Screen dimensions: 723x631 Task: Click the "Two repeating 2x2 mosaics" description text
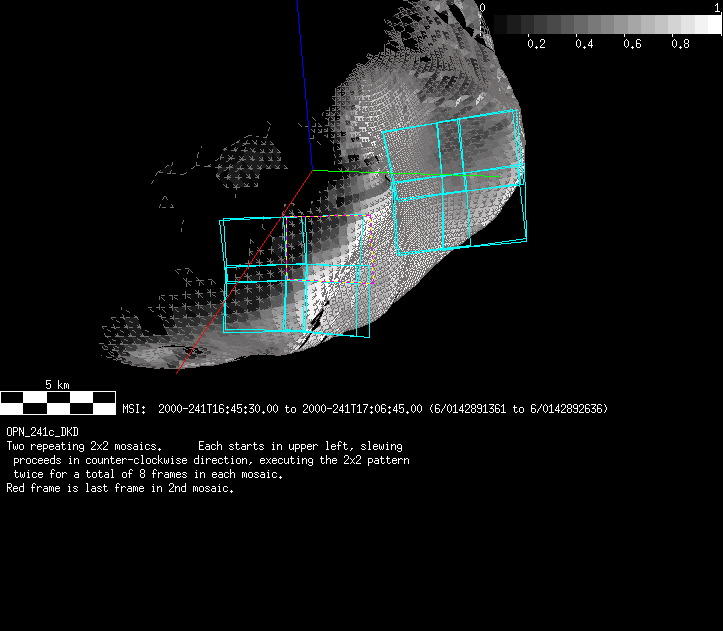coord(84,445)
